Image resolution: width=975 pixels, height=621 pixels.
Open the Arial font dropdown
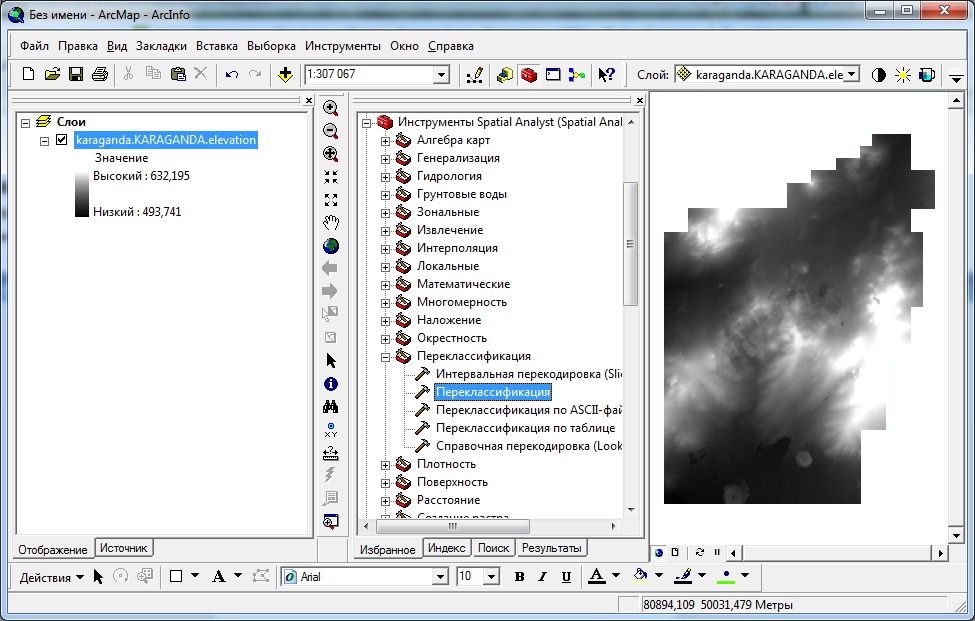click(x=440, y=577)
